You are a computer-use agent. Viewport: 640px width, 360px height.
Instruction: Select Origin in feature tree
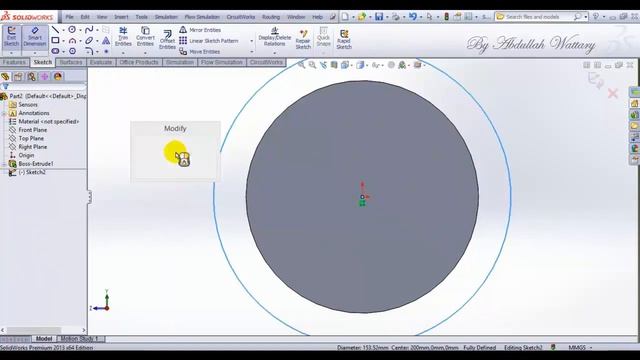26,155
